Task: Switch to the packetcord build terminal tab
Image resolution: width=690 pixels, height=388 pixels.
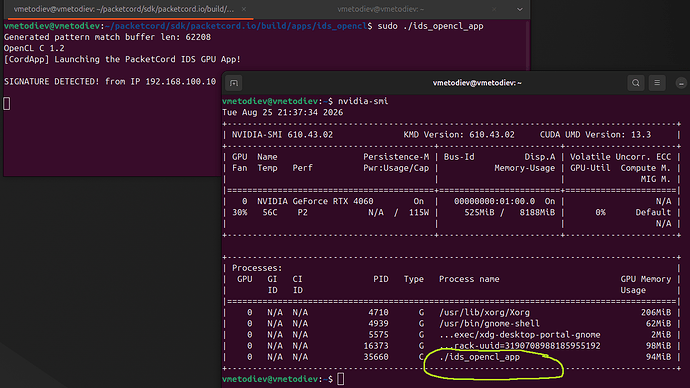Action: coord(124,9)
